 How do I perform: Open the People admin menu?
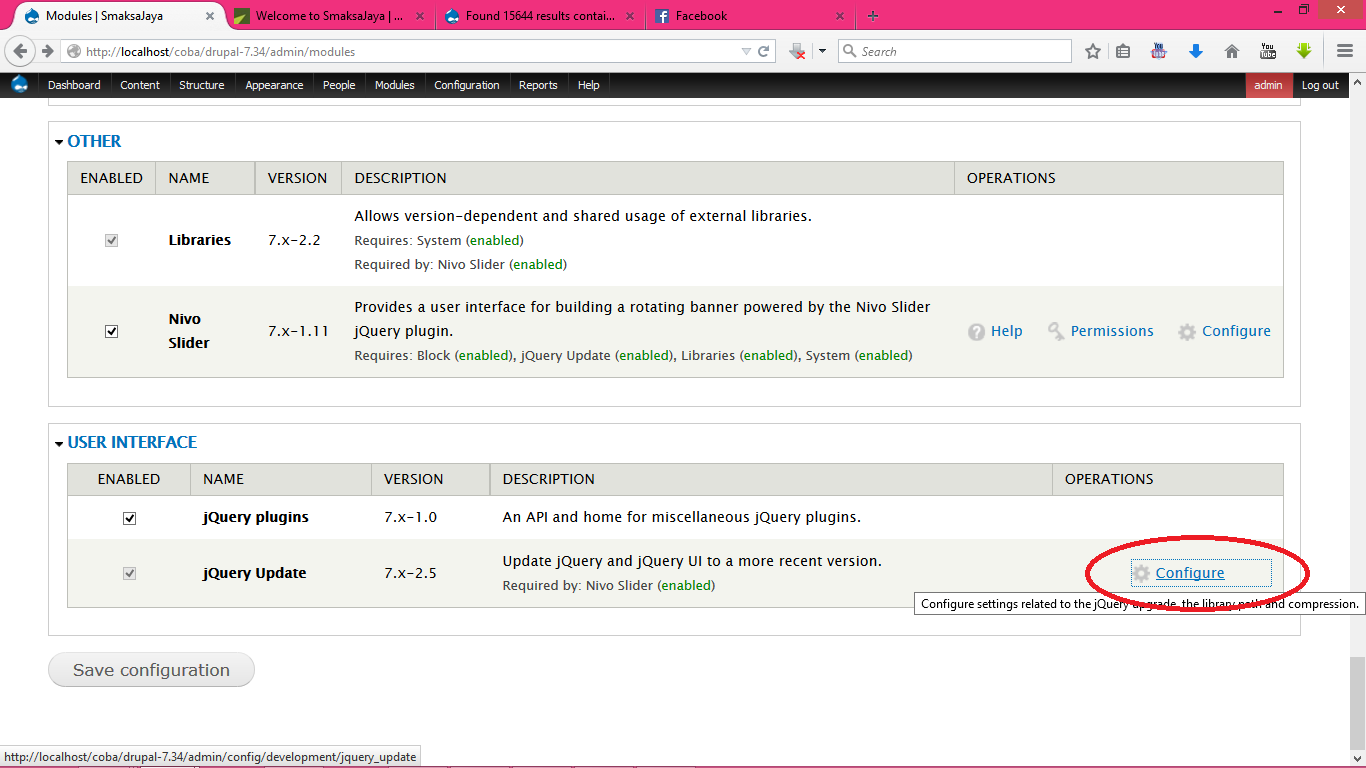tap(339, 85)
